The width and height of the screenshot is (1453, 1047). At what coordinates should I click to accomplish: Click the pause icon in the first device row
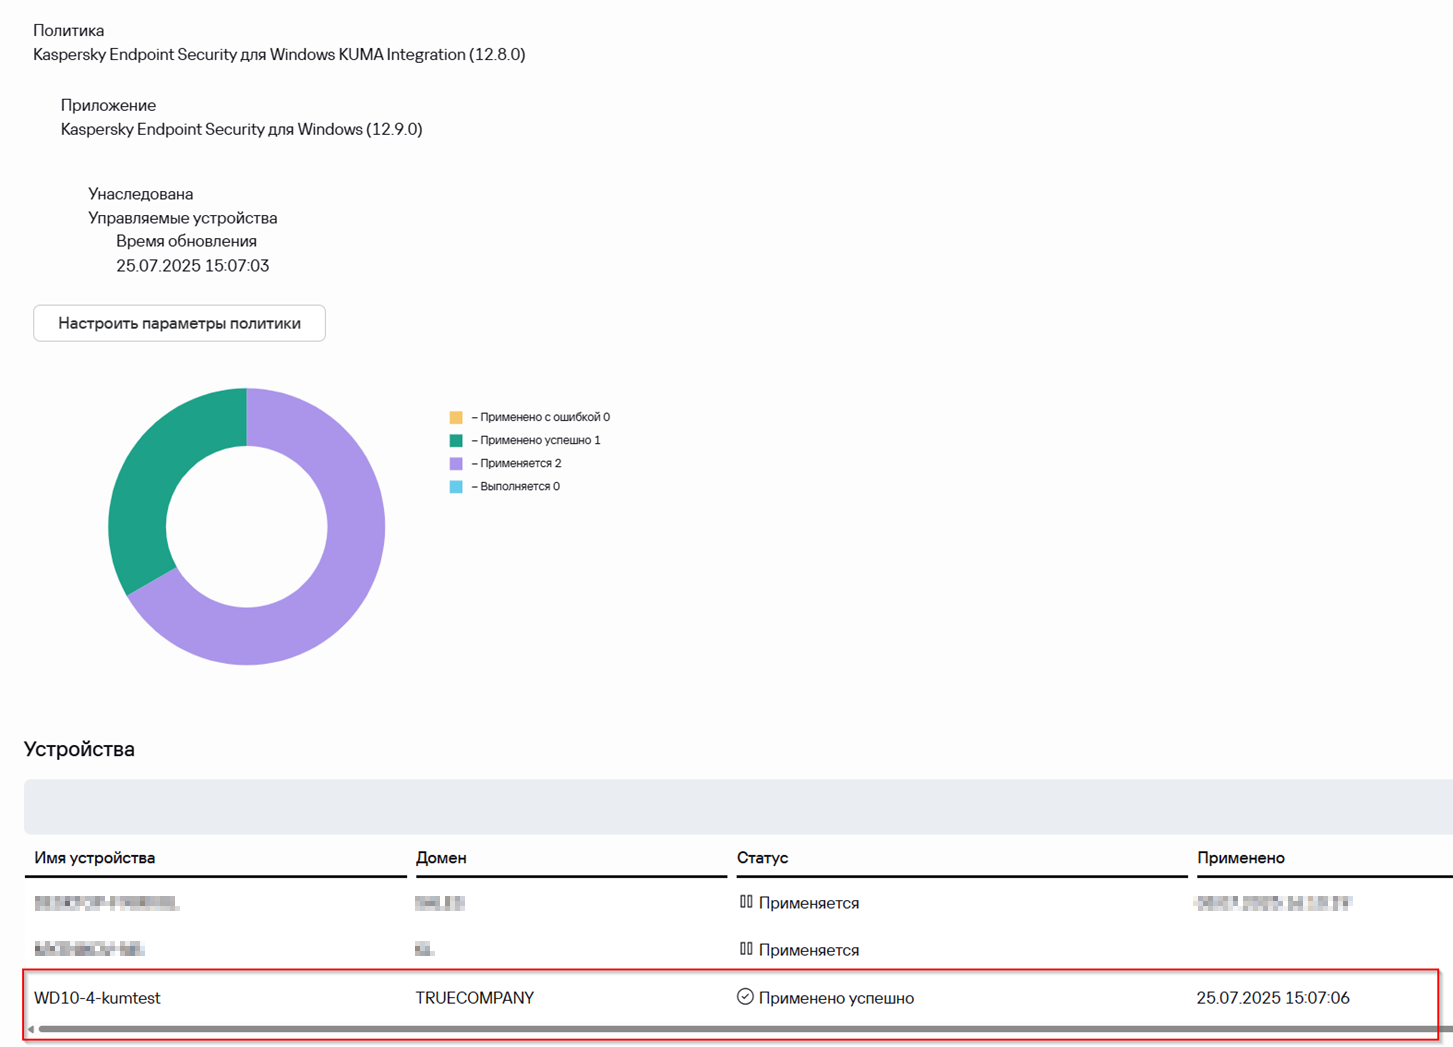point(746,902)
